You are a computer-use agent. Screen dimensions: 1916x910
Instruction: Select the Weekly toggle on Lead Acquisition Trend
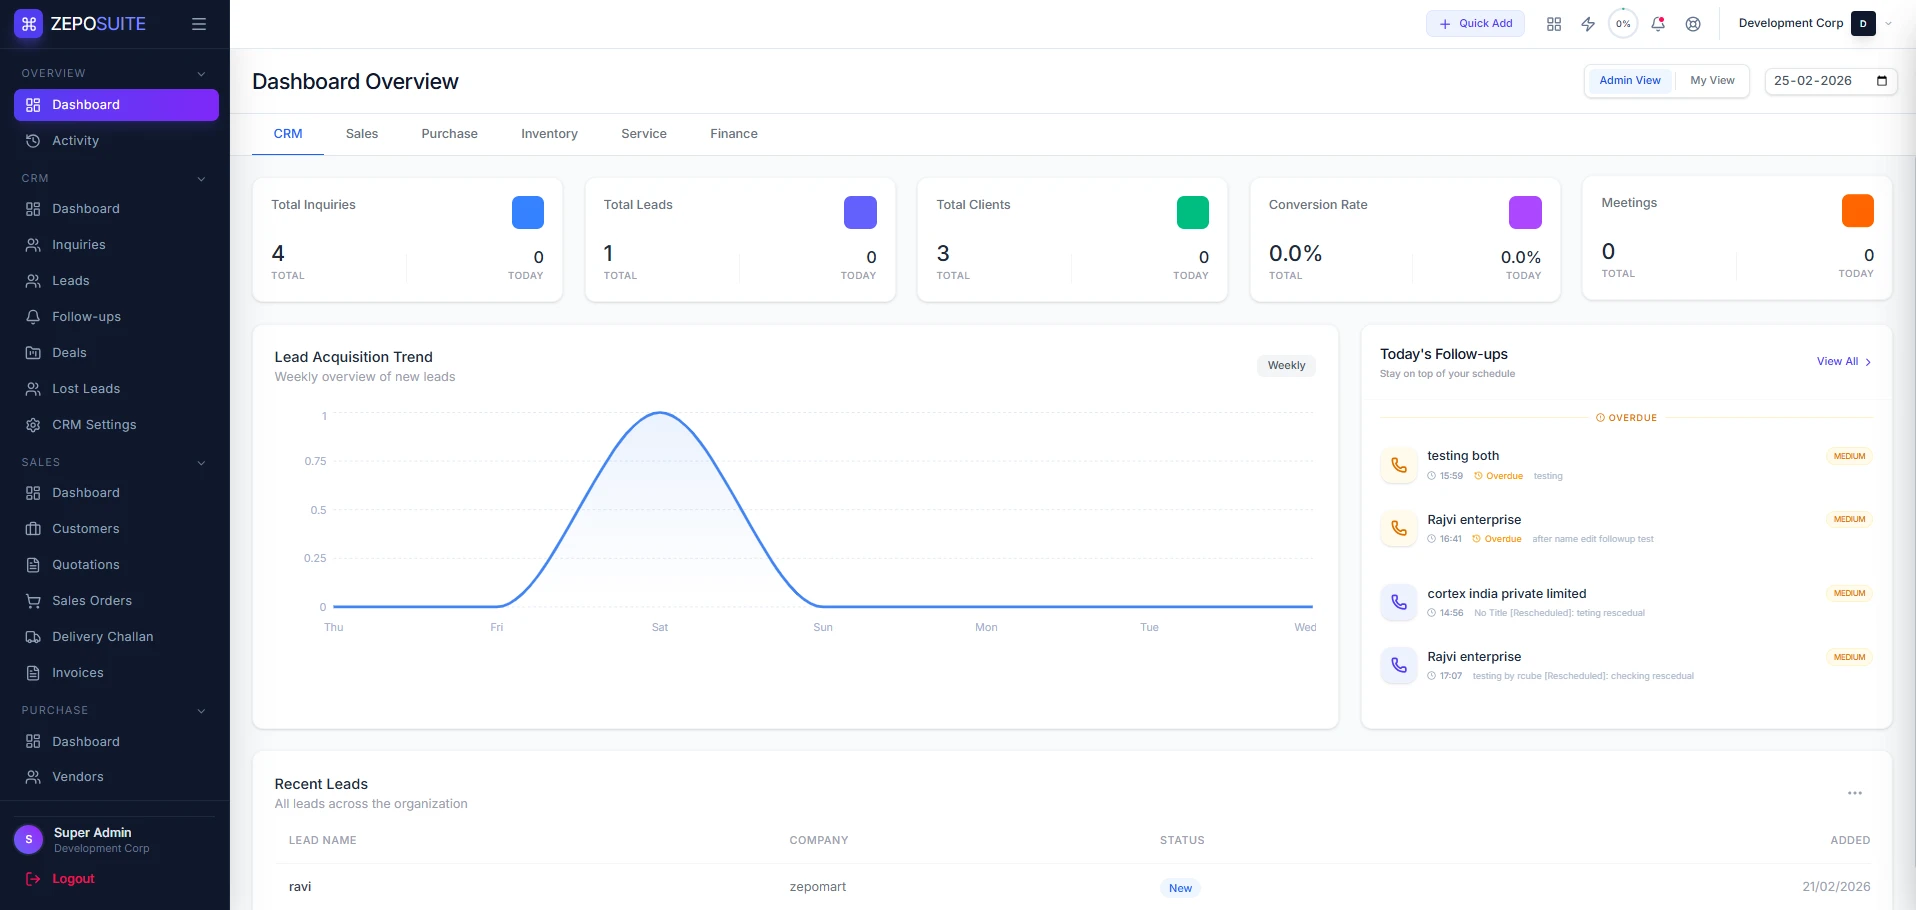click(1285, 365)
